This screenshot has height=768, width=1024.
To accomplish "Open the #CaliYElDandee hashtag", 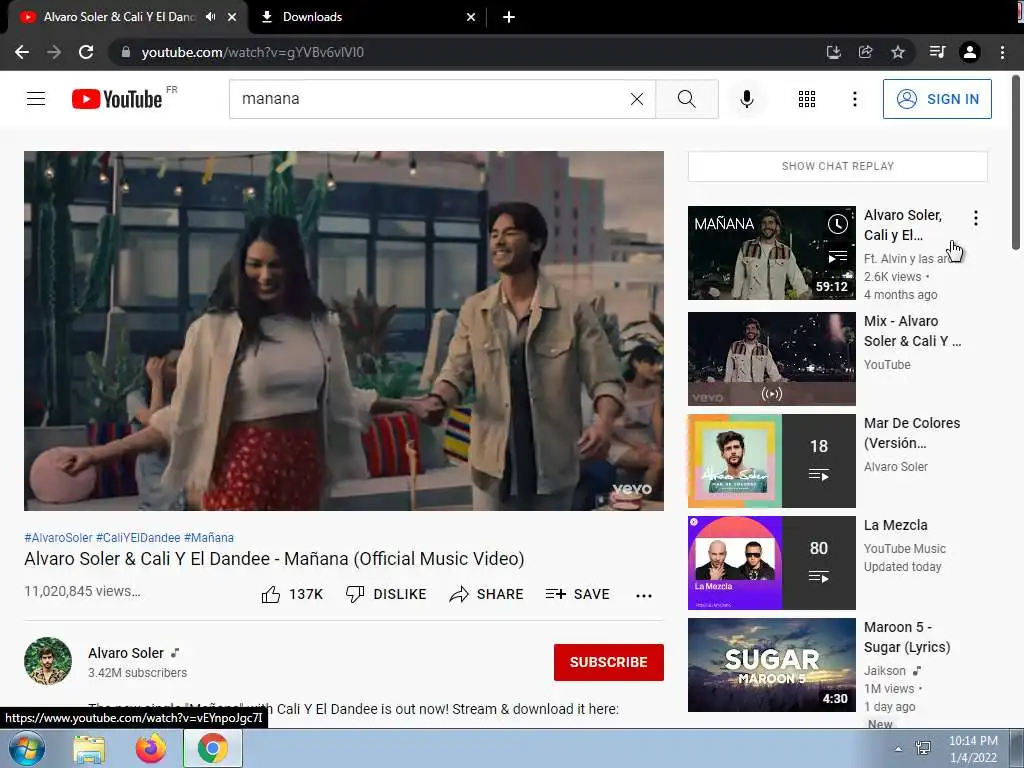I will tap(138, 537).
